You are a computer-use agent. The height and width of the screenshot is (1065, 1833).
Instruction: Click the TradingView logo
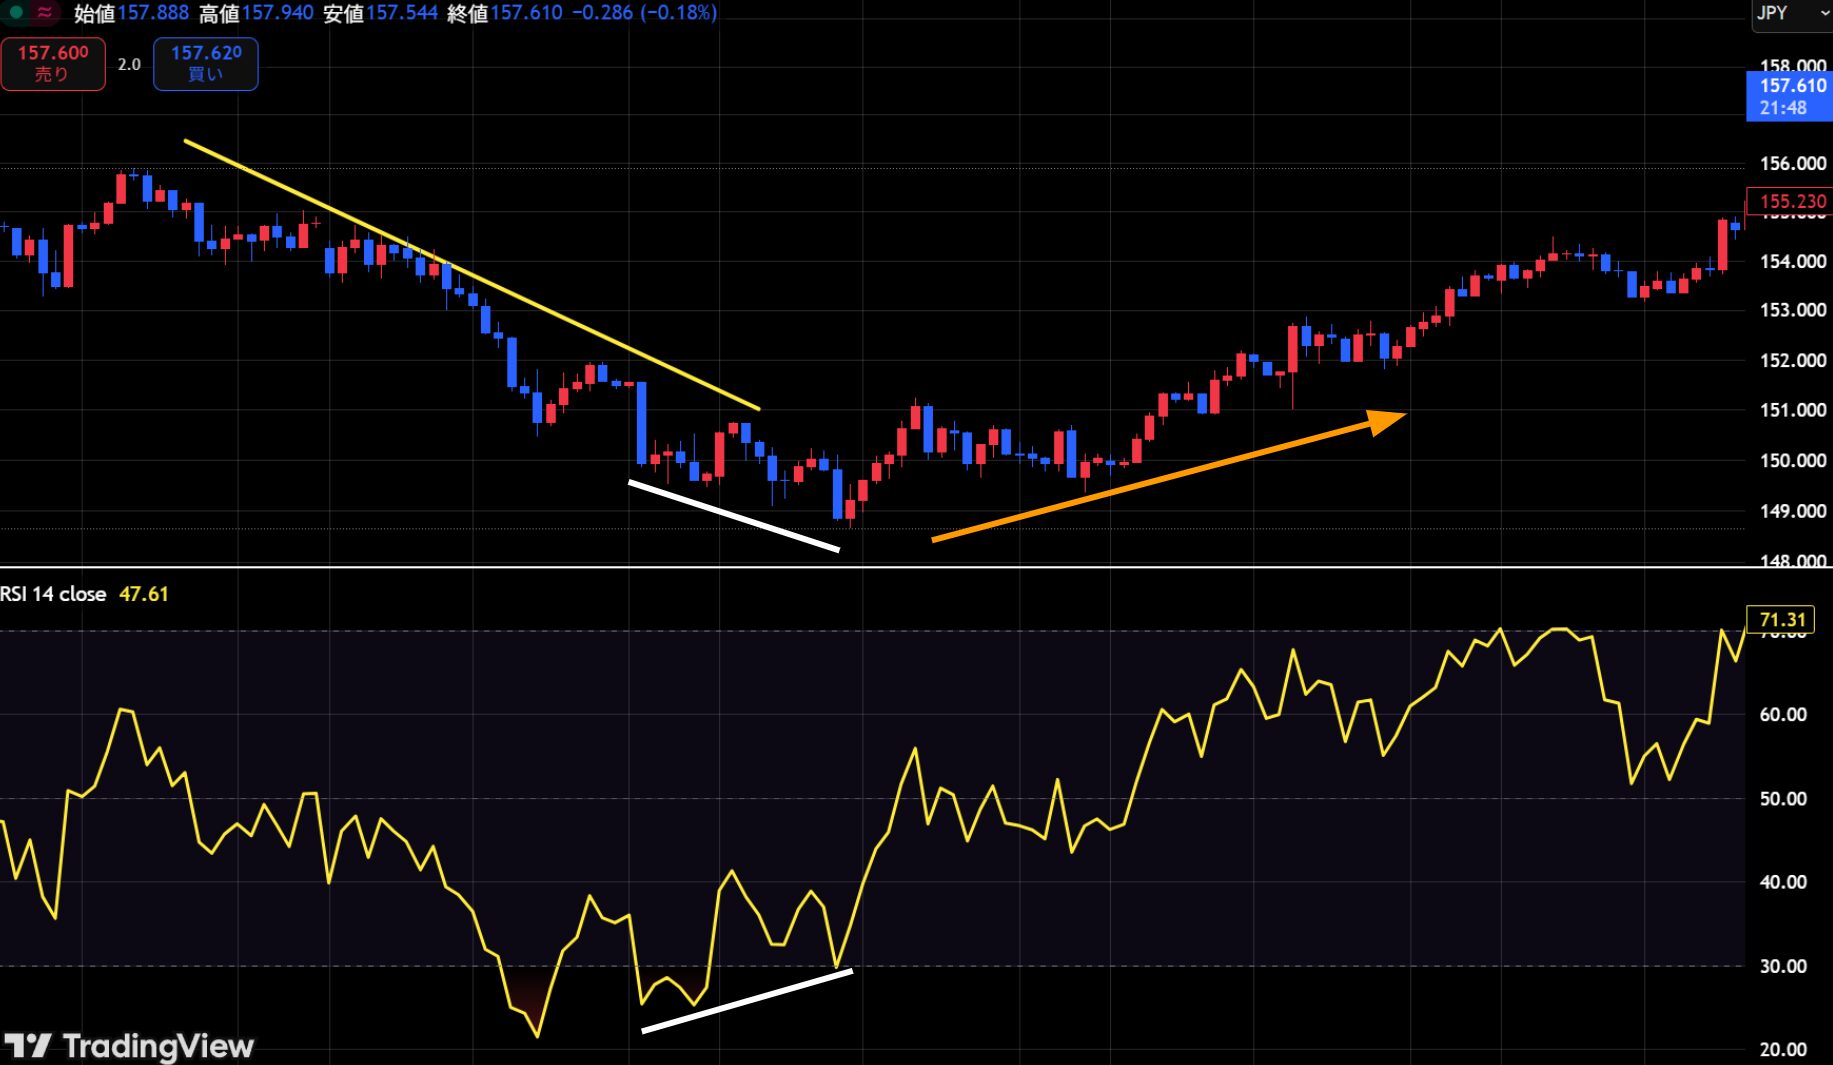(128, 1046)
